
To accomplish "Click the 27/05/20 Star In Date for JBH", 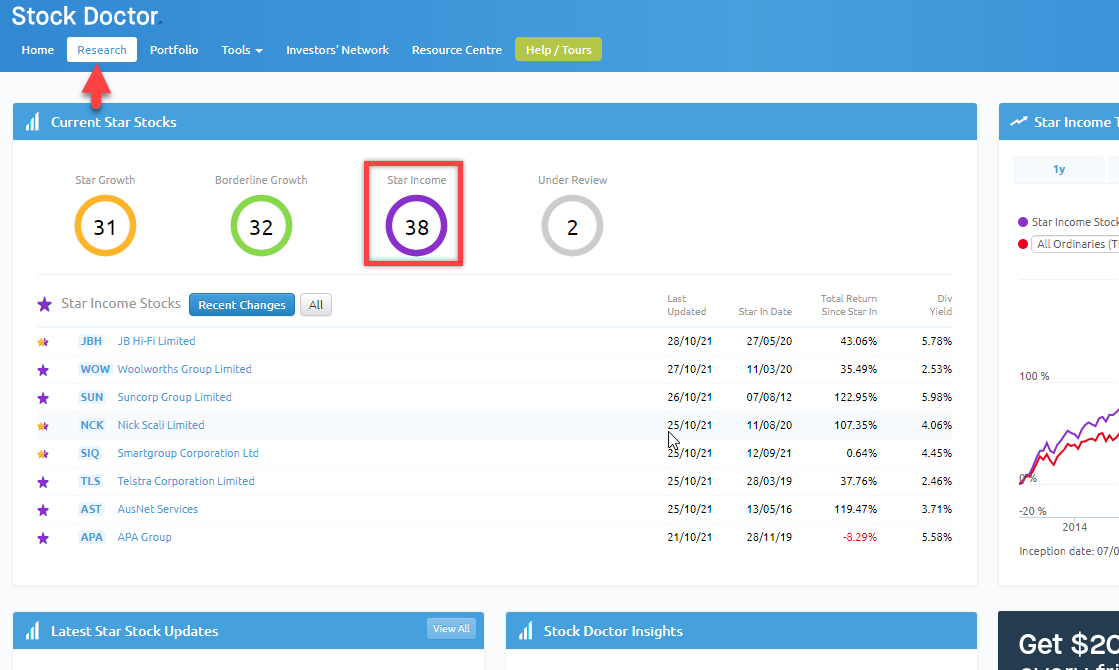I will pyautogui.click(x=769, y=341).
